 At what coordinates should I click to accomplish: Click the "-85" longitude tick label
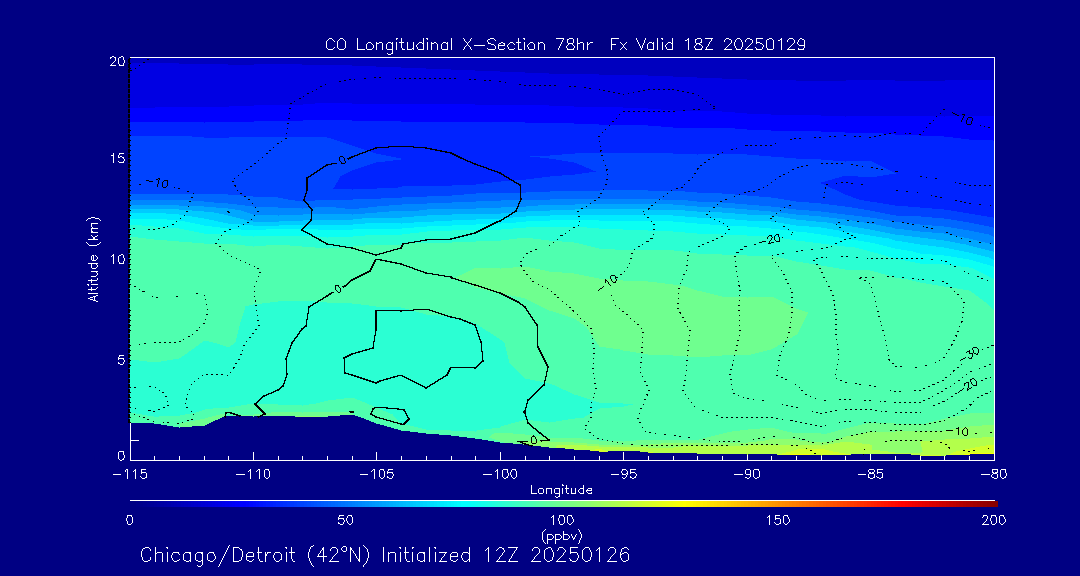coord(870,473)
